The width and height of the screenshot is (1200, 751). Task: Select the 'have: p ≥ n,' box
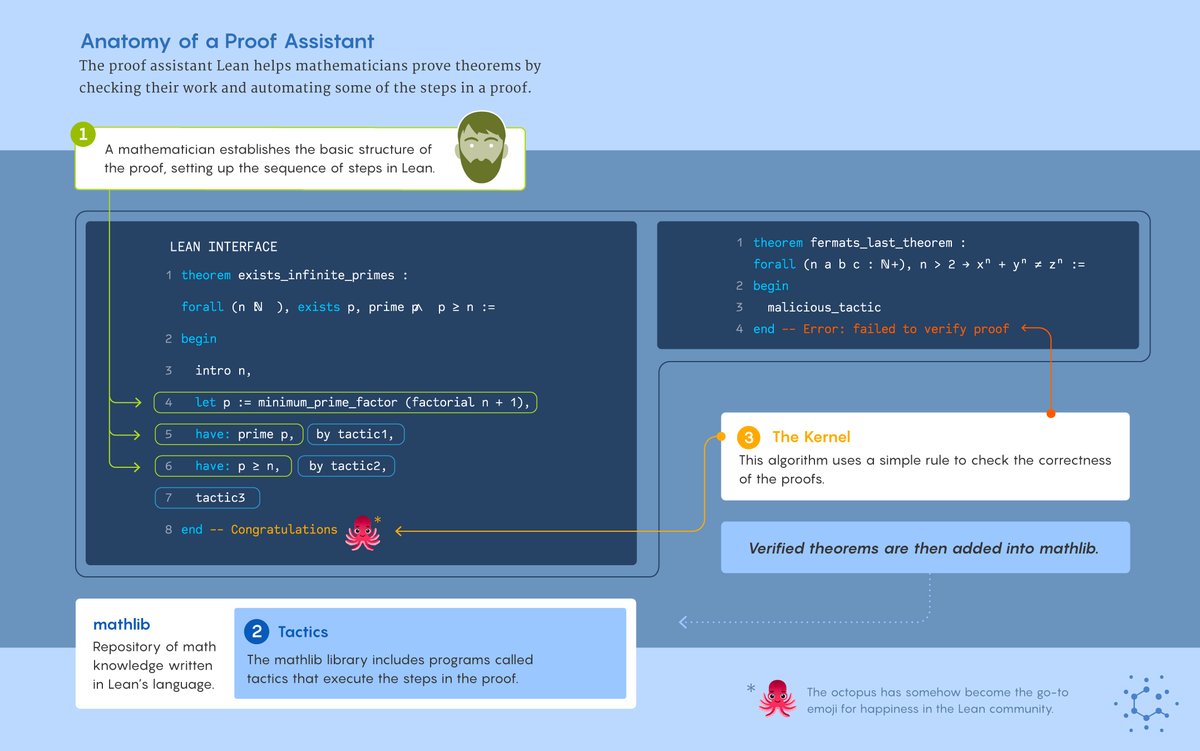225,465
